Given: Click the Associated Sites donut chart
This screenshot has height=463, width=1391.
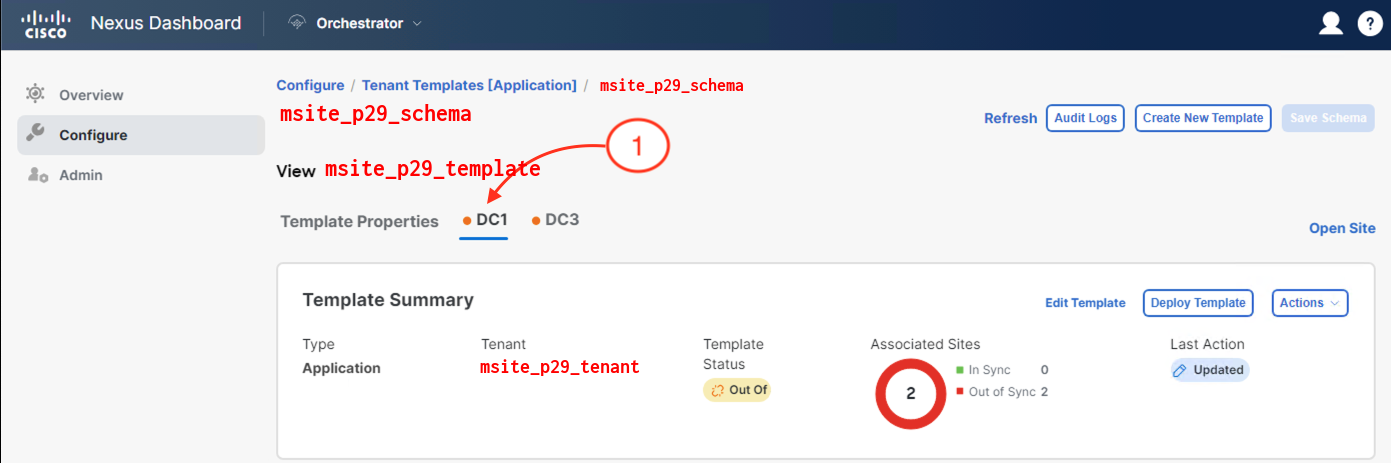Looking at the screenshot, I should pos(910,393).
